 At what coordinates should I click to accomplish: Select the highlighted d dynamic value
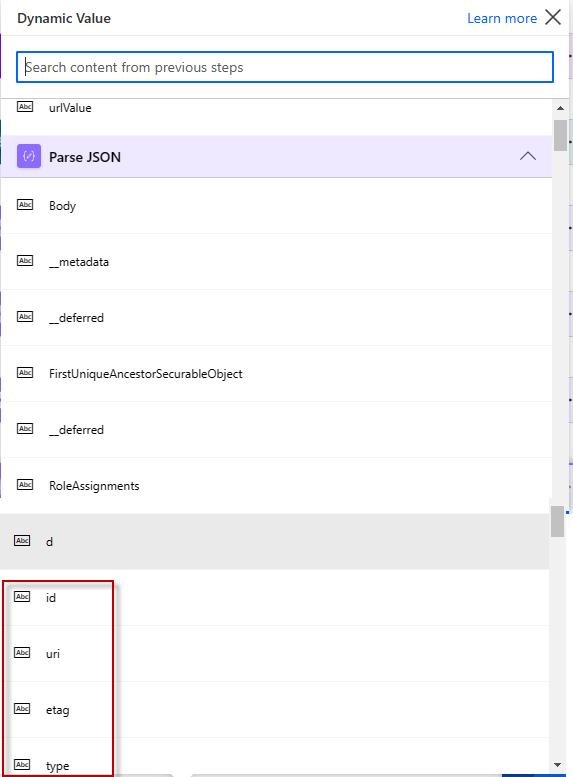pyautogui.click(x=274, y=542)
